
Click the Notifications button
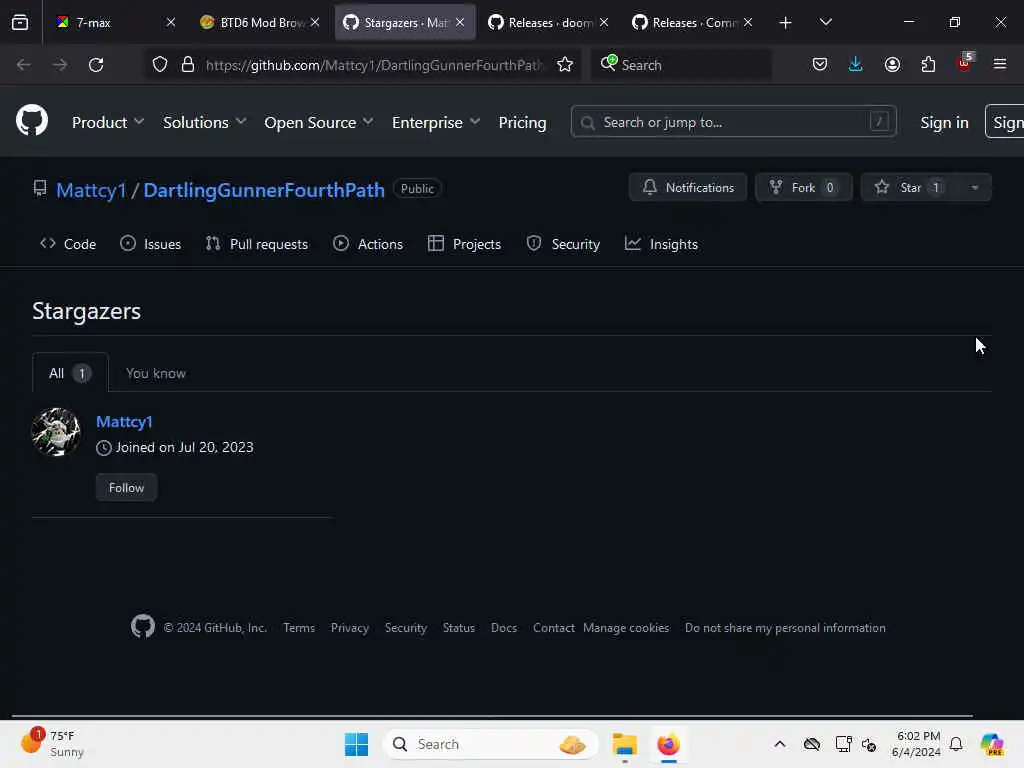(688, 187)
